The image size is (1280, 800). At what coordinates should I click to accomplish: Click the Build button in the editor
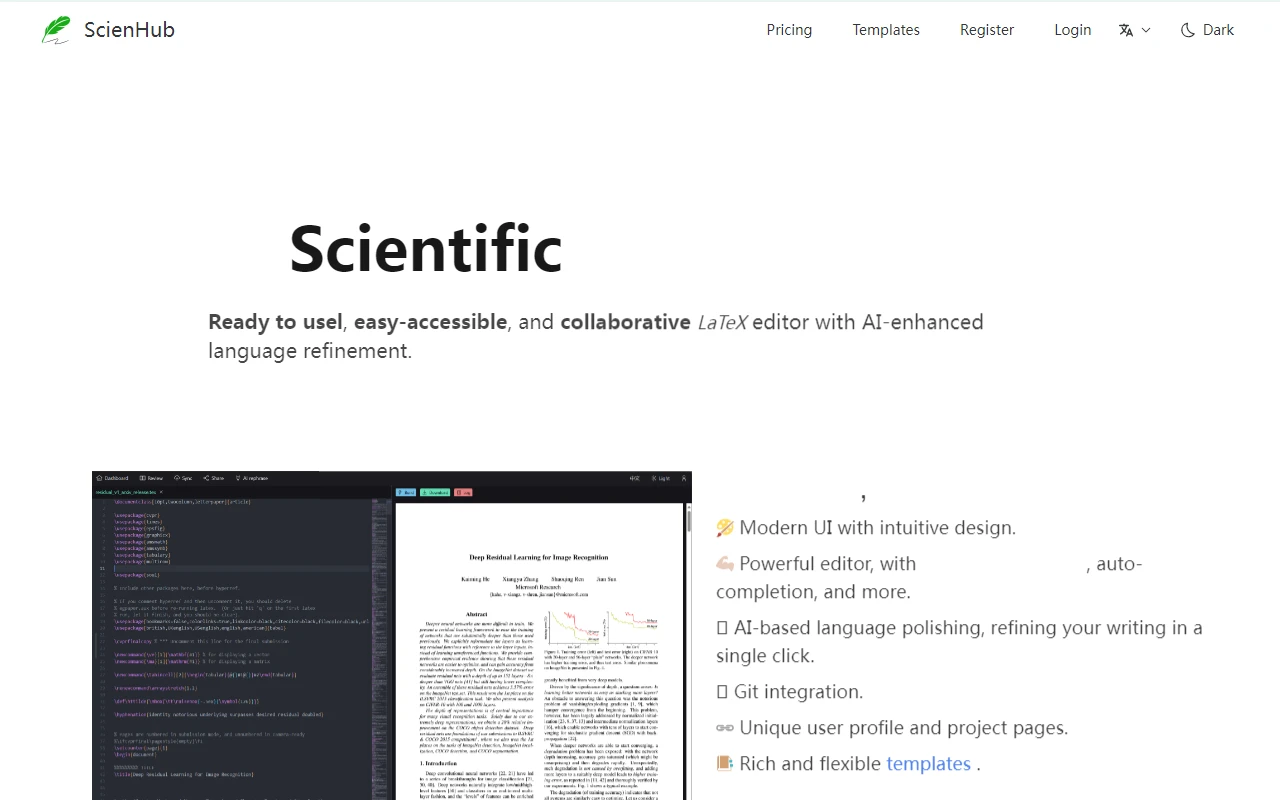(406, 492)
